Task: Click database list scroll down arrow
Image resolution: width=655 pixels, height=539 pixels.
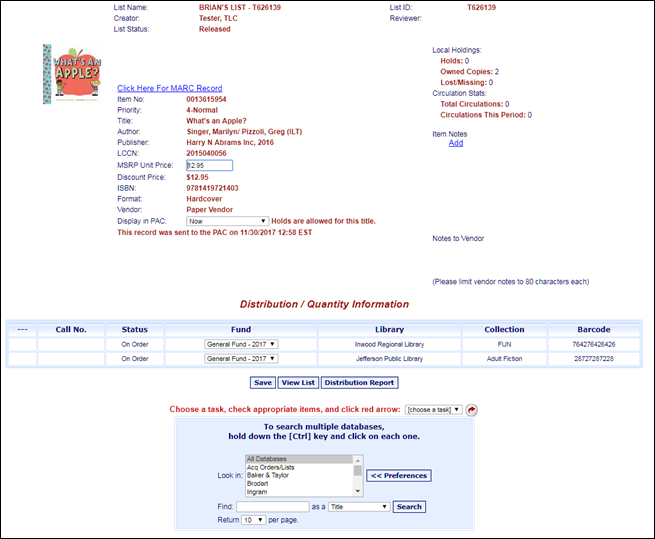Action: pos(358,491)
